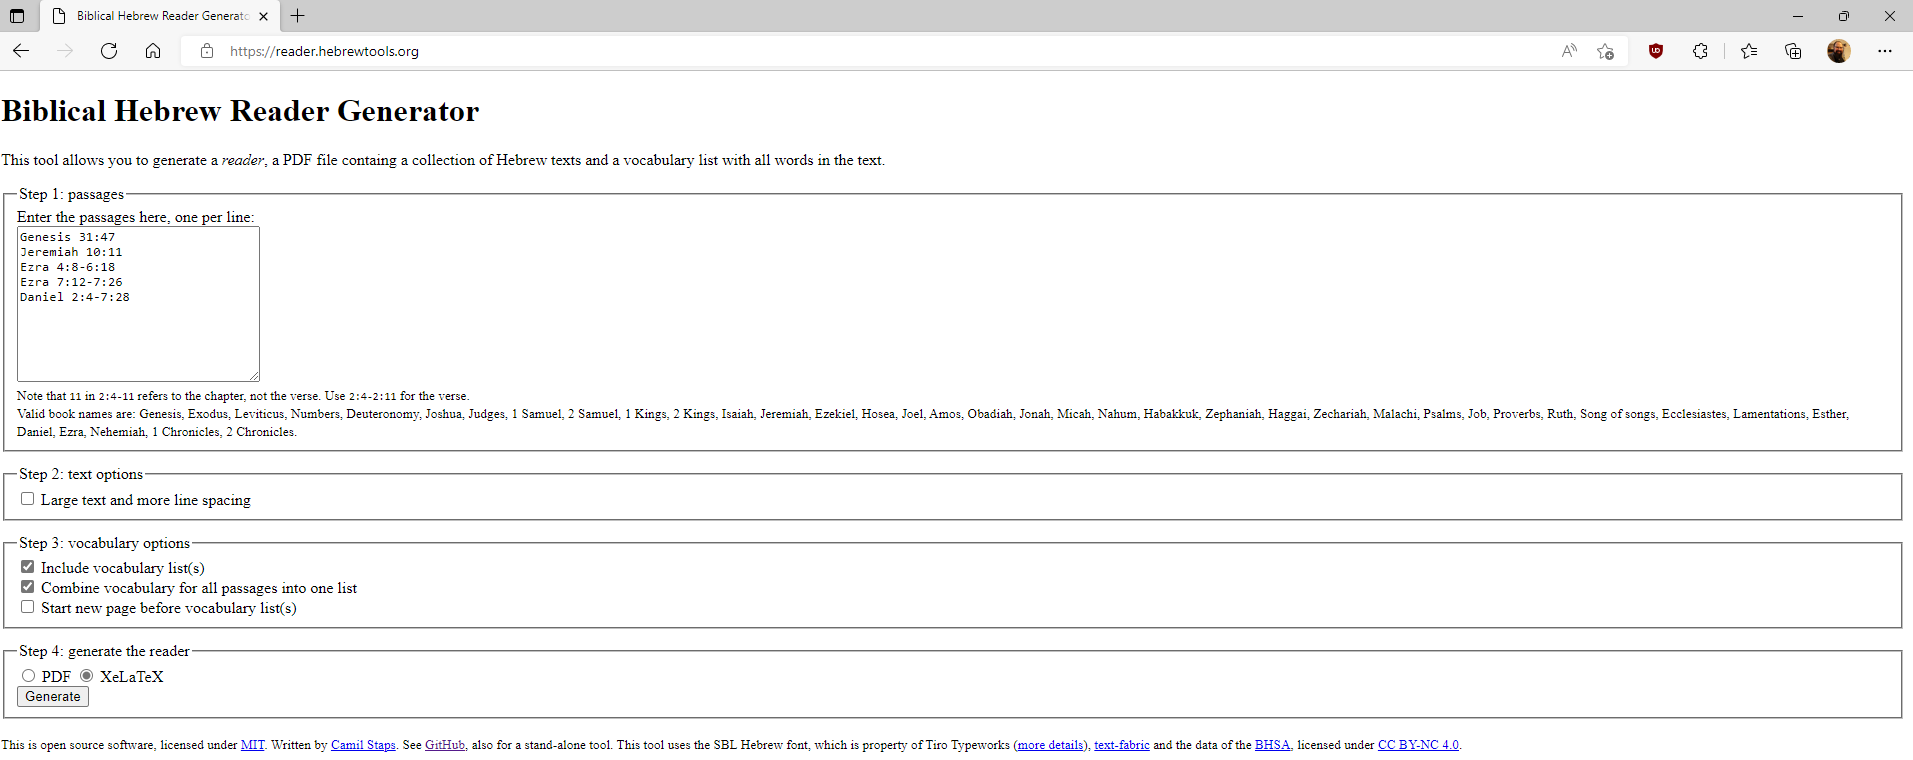The width and height of the screenshot is (1913, 760).
Task: Go to the browser Home page icon
Action: tap(153, 51)
